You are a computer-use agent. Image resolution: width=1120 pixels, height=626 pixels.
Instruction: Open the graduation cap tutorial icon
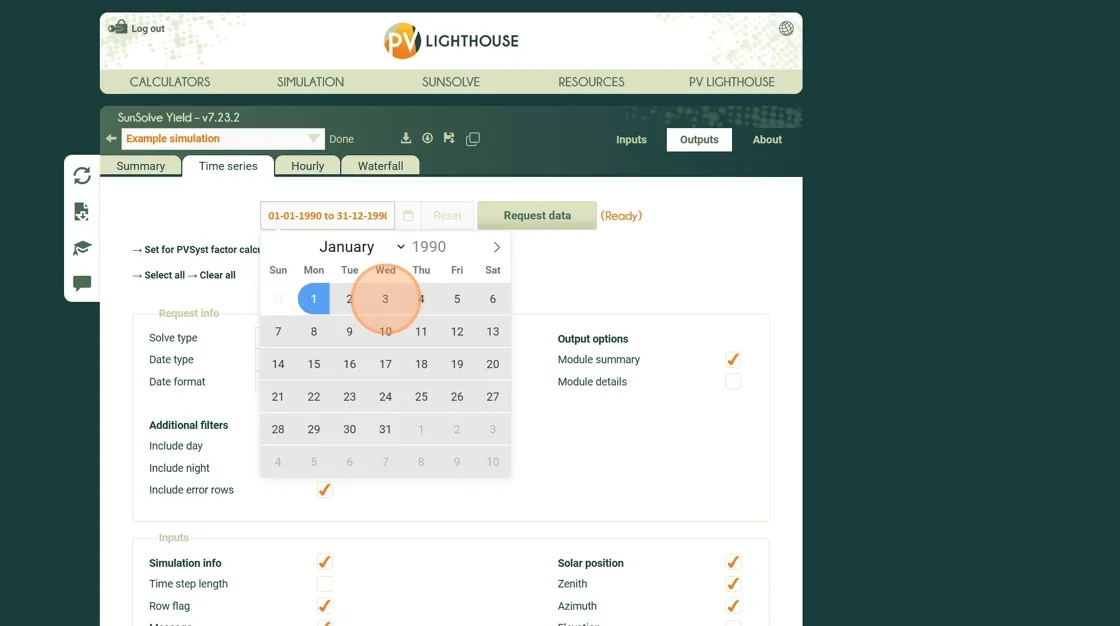pyautogui.click(x=82, y=248)
